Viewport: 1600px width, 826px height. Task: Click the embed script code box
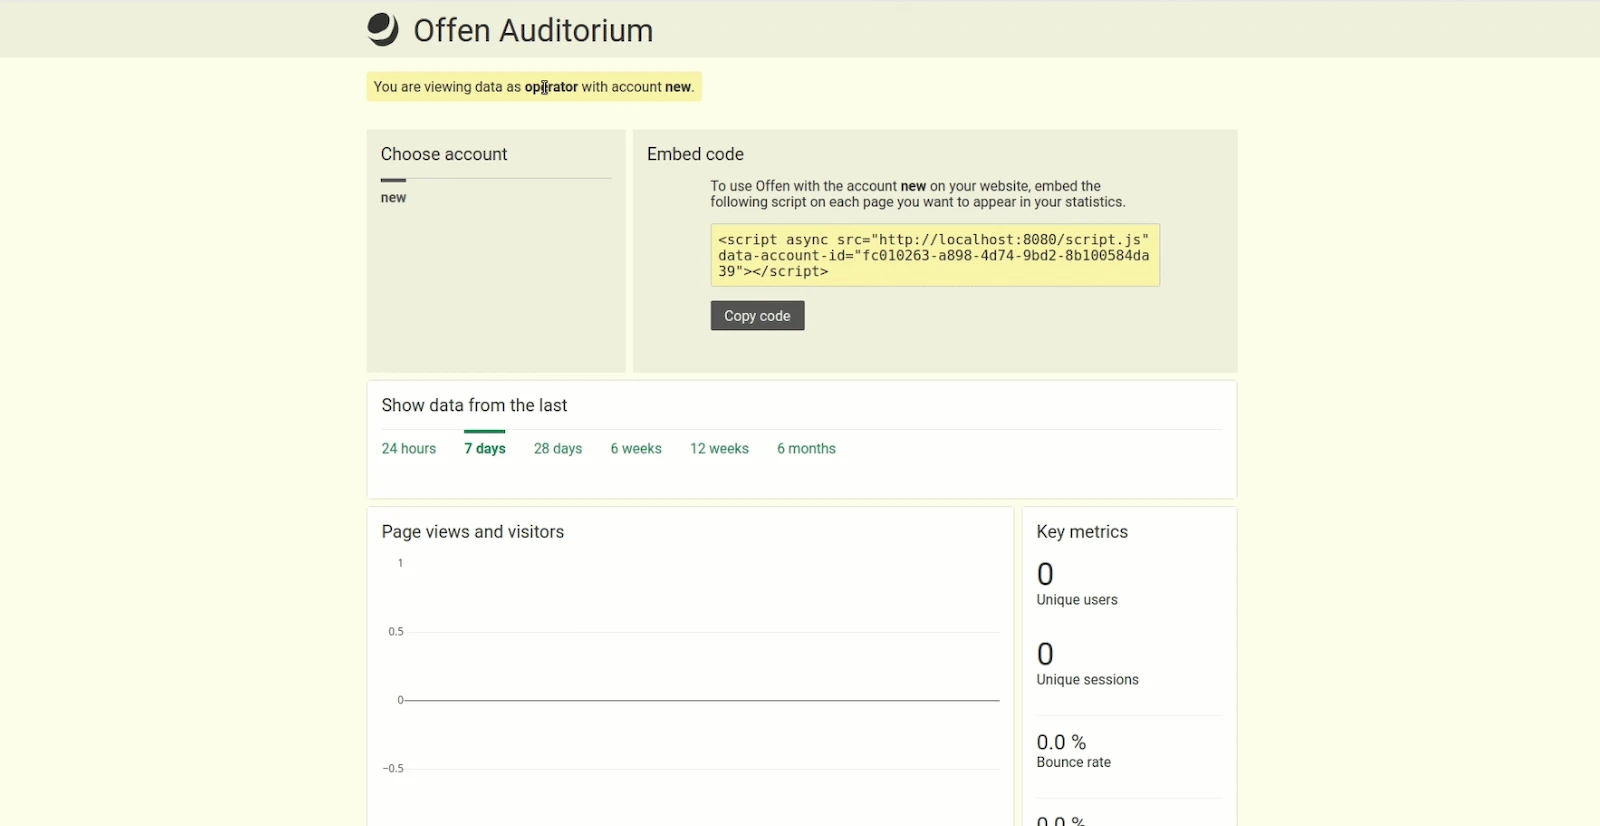pos(935,255)
